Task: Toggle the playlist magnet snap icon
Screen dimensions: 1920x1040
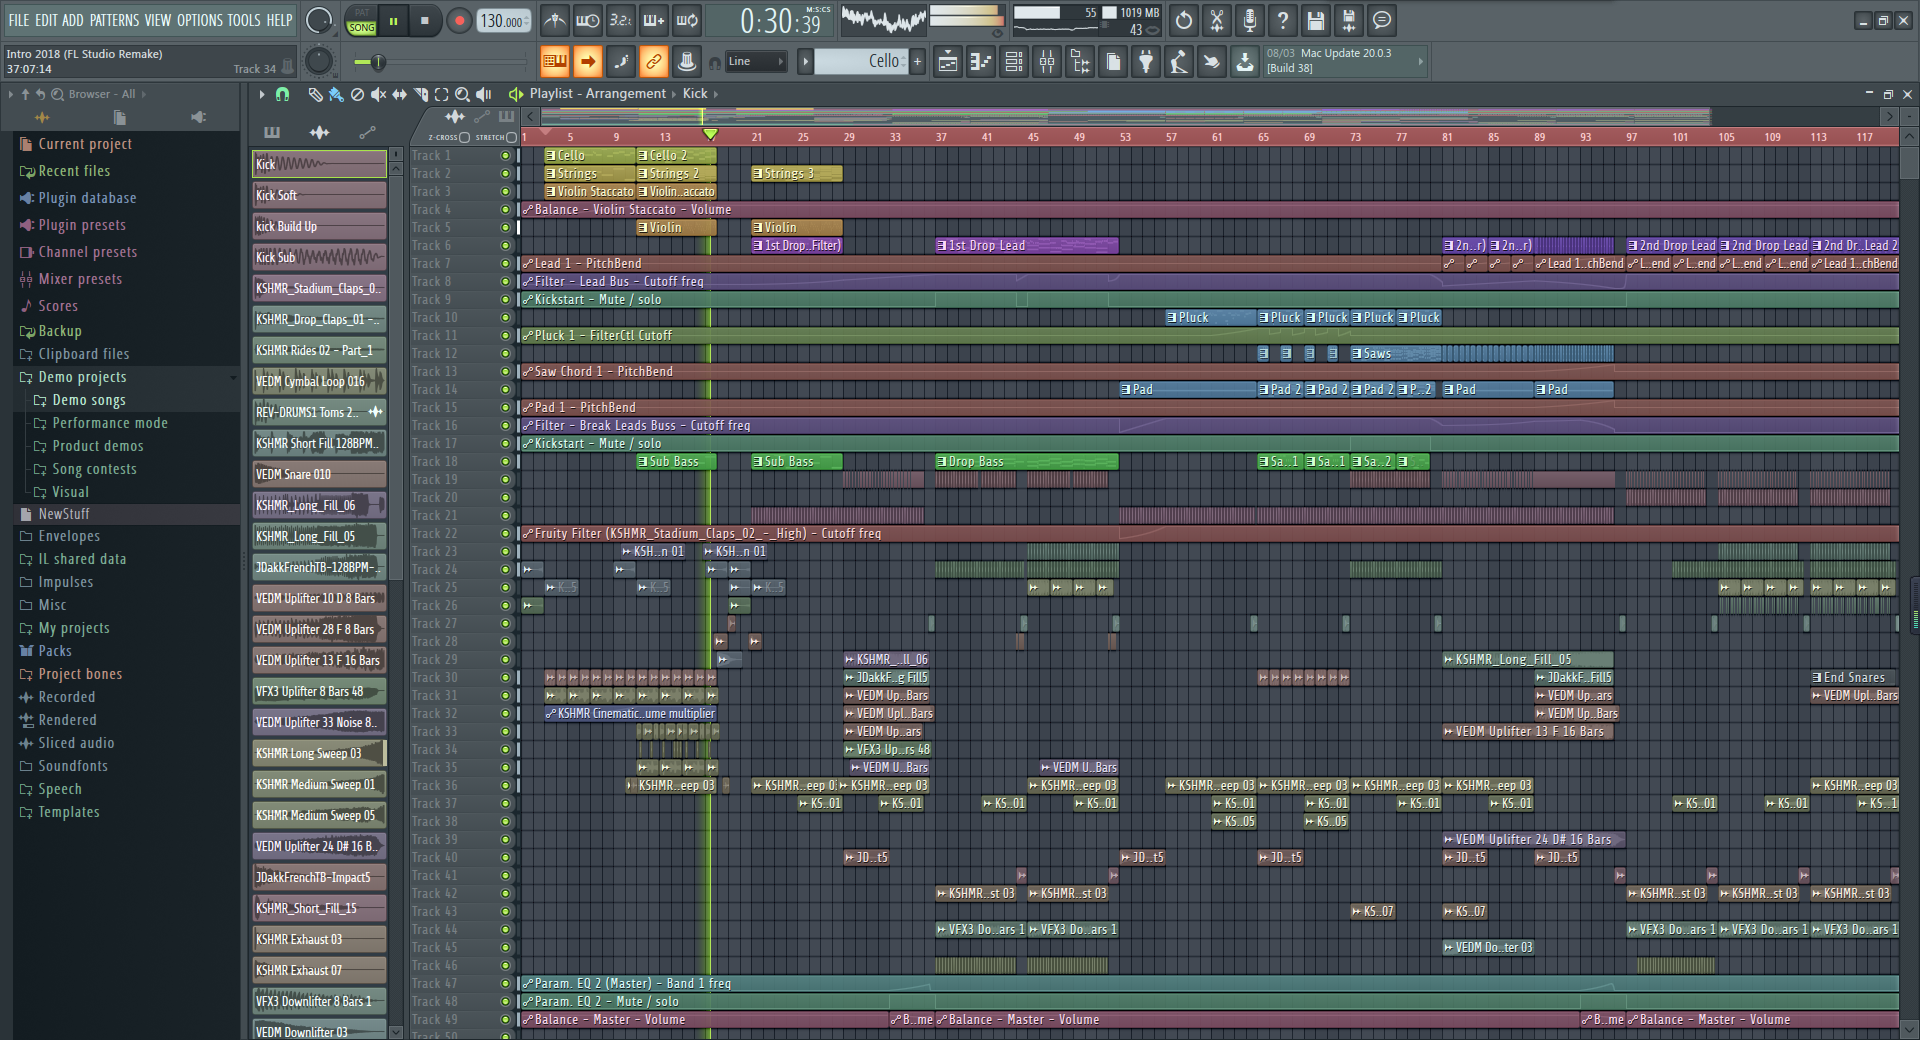Action: click(283, 94)
